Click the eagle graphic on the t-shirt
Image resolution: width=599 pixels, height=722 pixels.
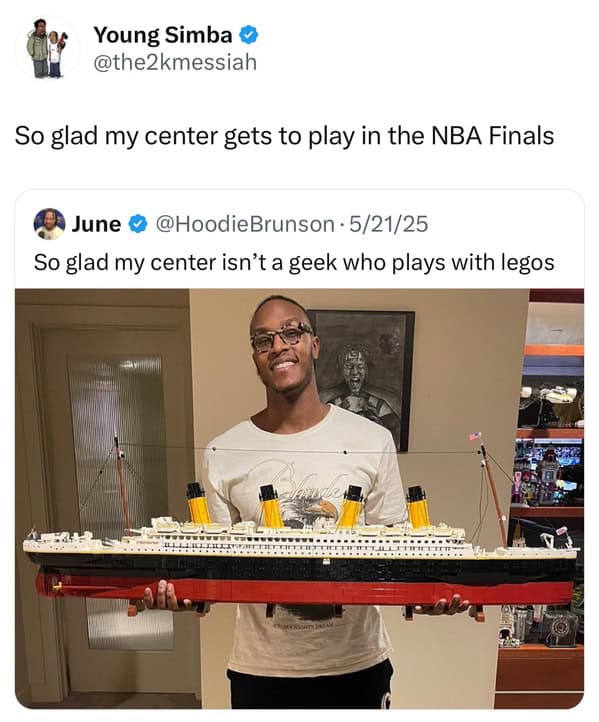click(x=313, y=512)
